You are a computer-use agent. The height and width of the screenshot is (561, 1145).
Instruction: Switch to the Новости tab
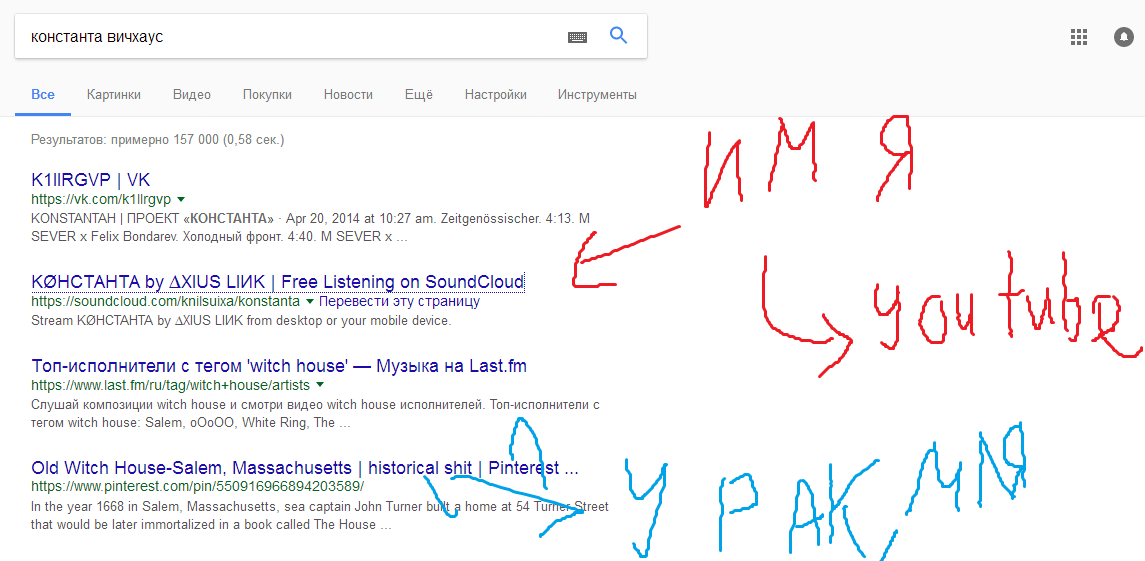pyautogui.click(x=348, y=94)
